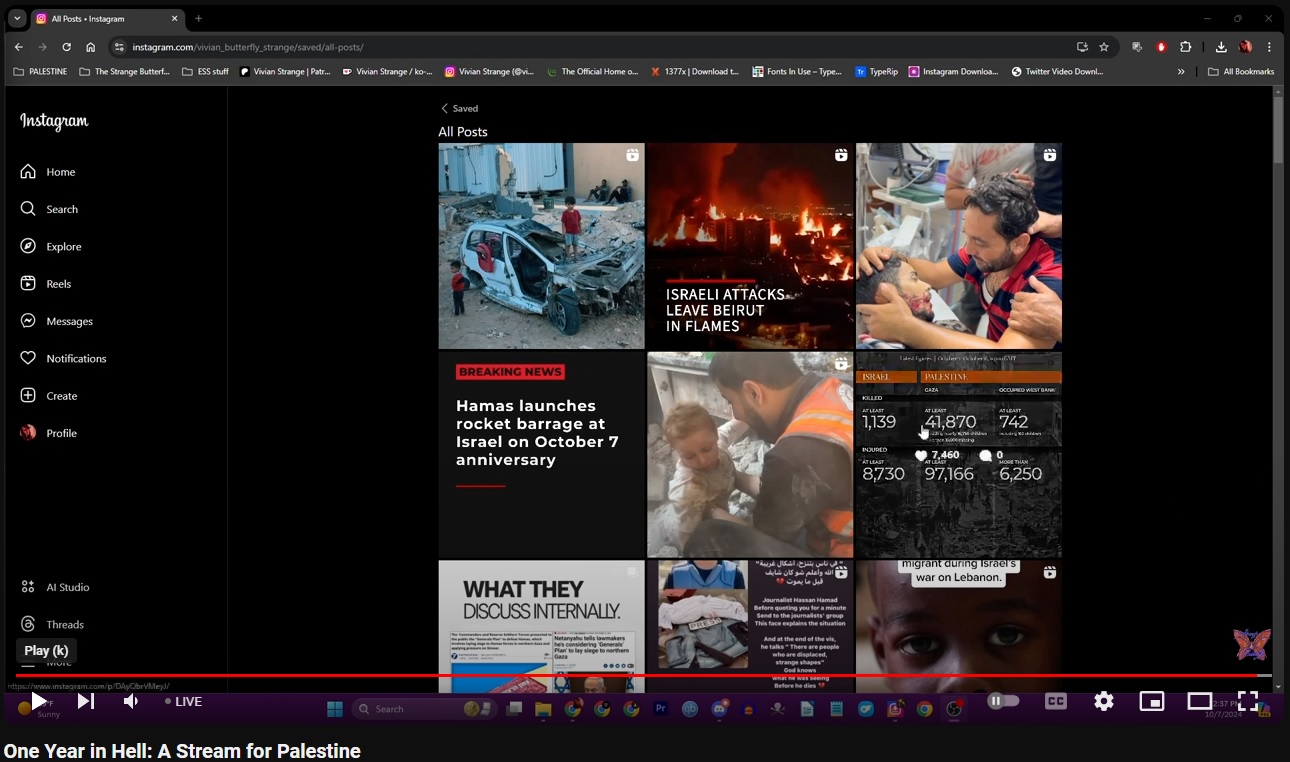Enter YouTube fullscreen mode
Viewport: 1290px width, 762px height.
point(1248,701)
